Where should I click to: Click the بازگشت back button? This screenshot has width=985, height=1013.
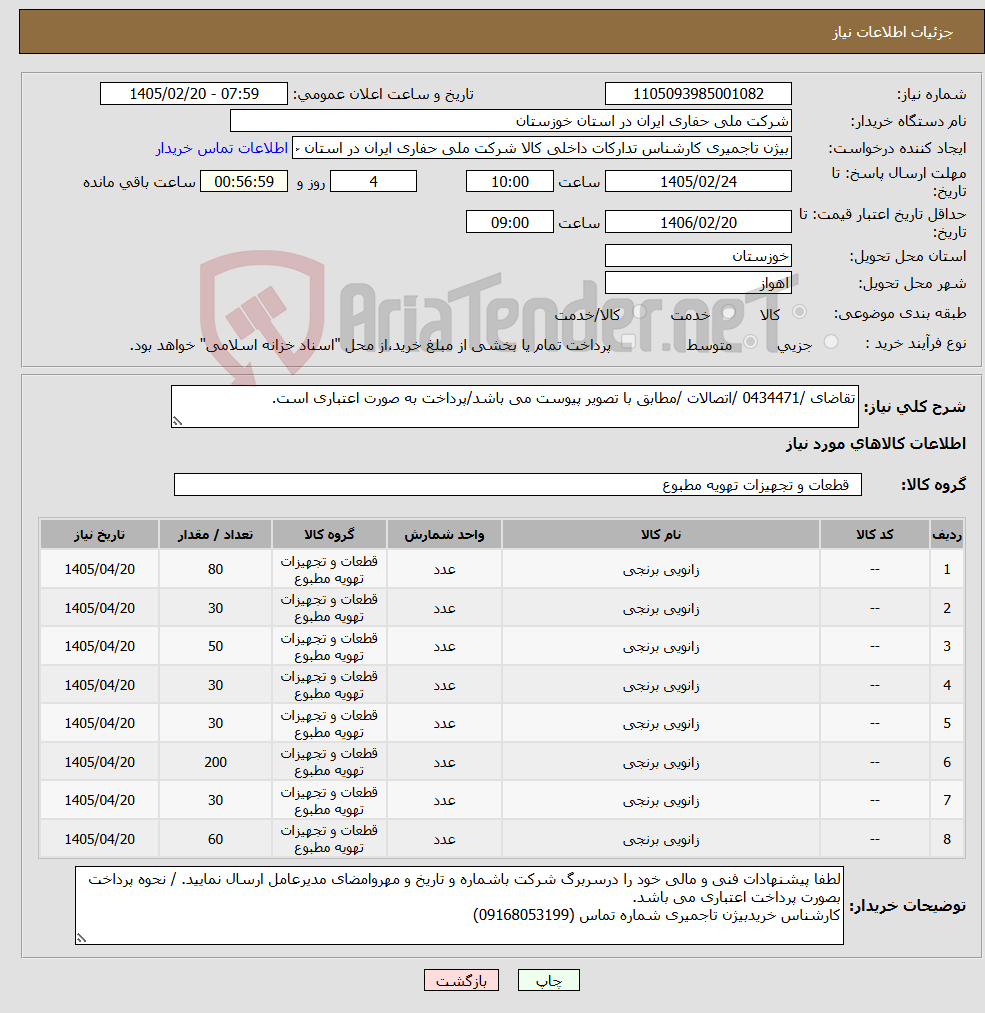click(x=461, y=980)
